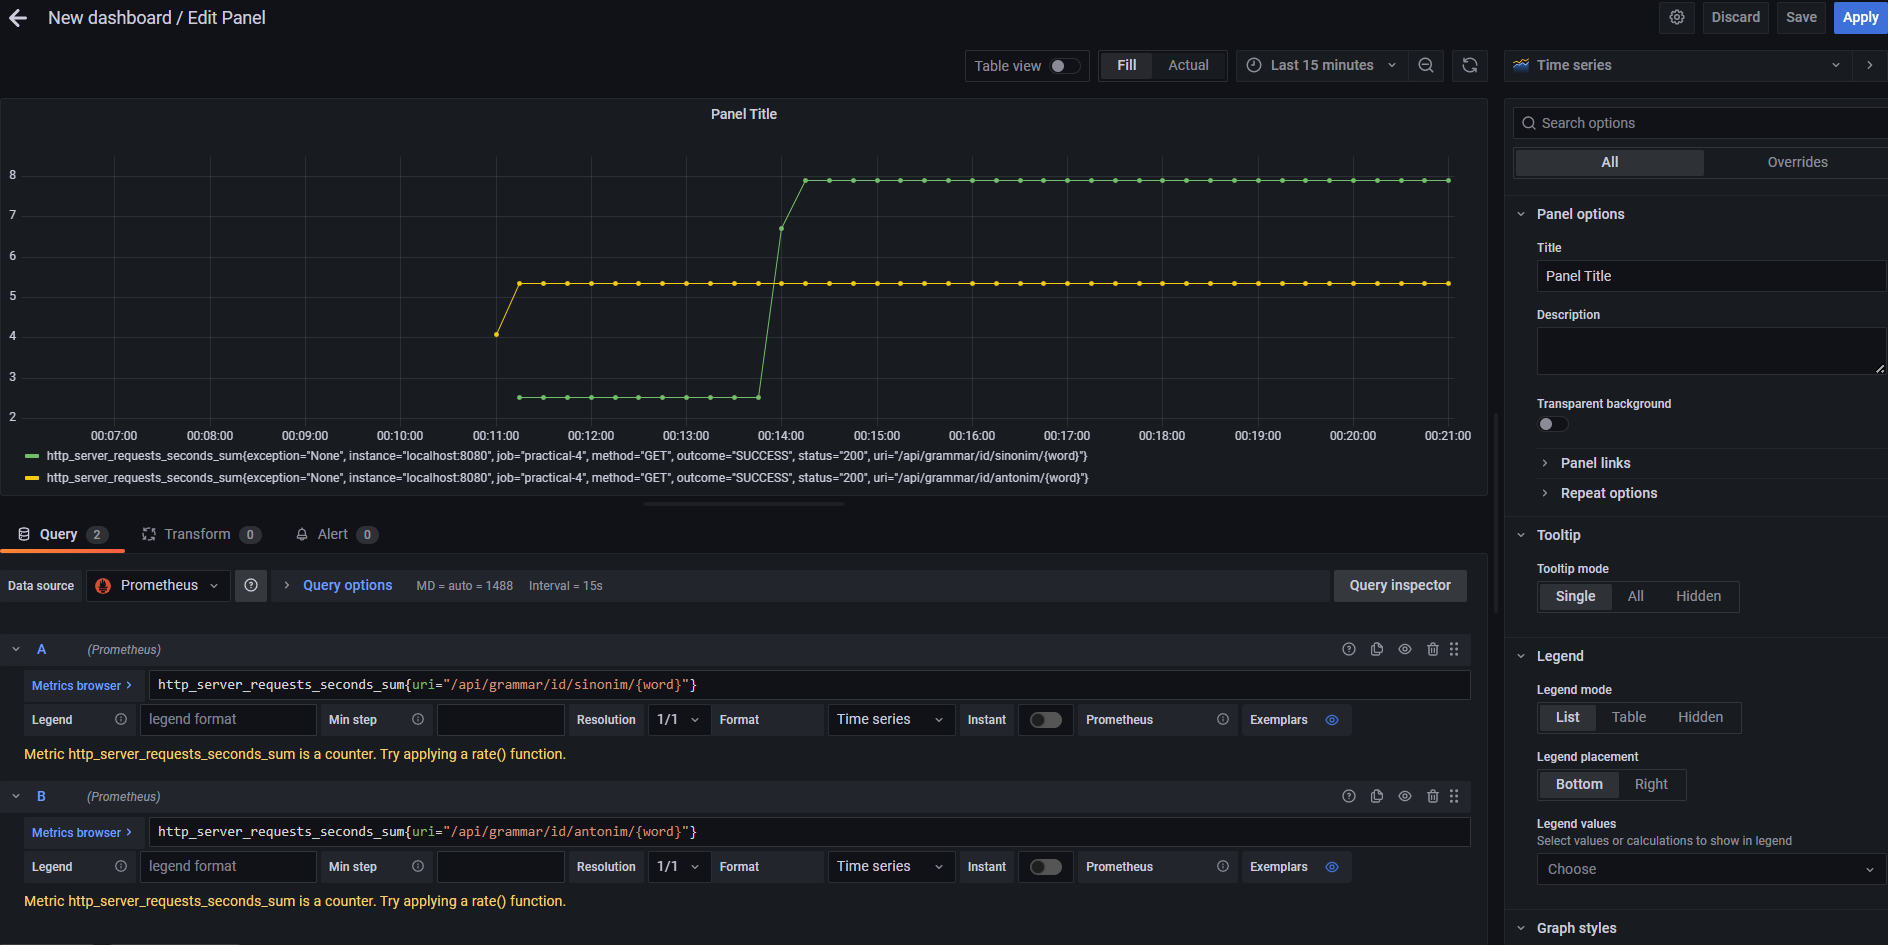Viewport: 1888px width, 945px height.
Task: Open Legend values Choose dropdown
Action: coord(1711,869)
